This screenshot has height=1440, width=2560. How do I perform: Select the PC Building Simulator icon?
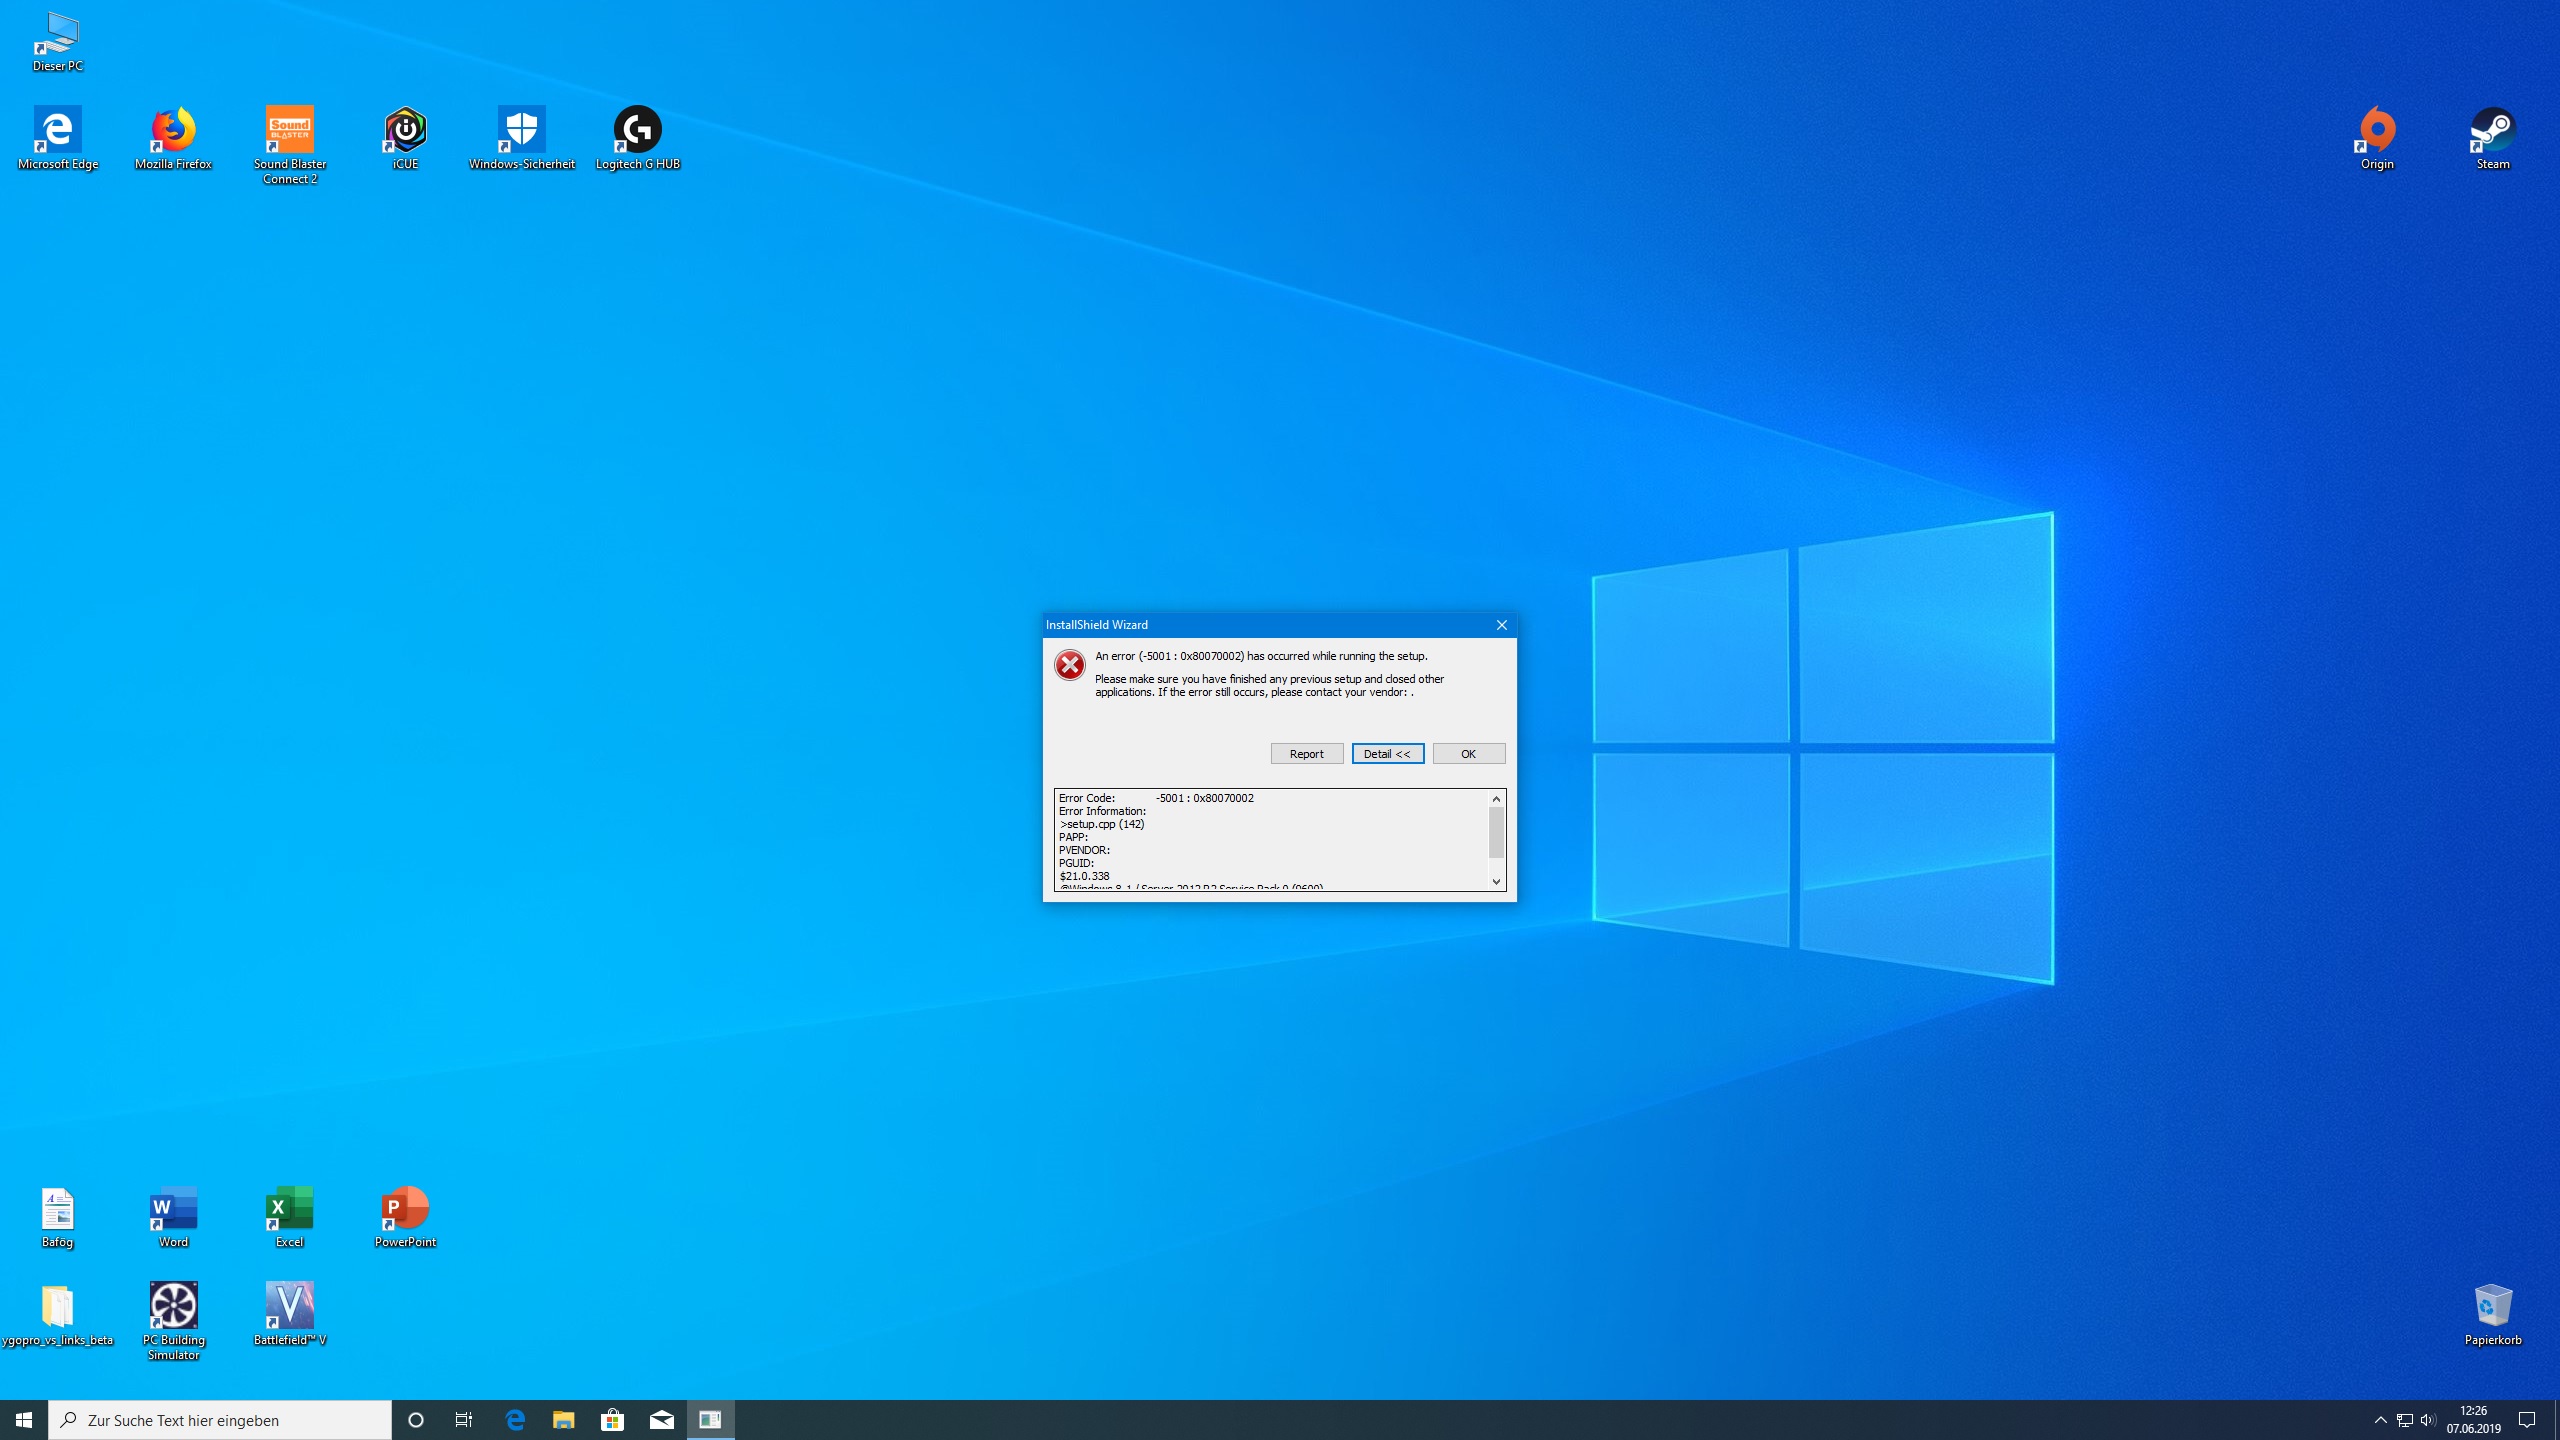click(173, 1306)
